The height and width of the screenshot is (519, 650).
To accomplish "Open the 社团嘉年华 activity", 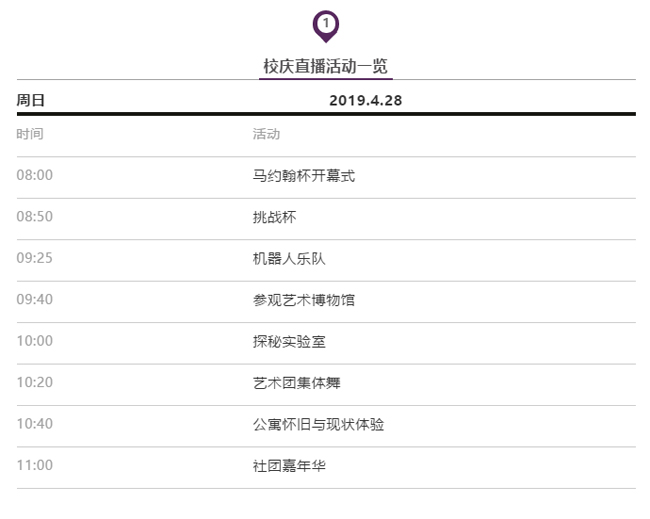I will 289,466.
